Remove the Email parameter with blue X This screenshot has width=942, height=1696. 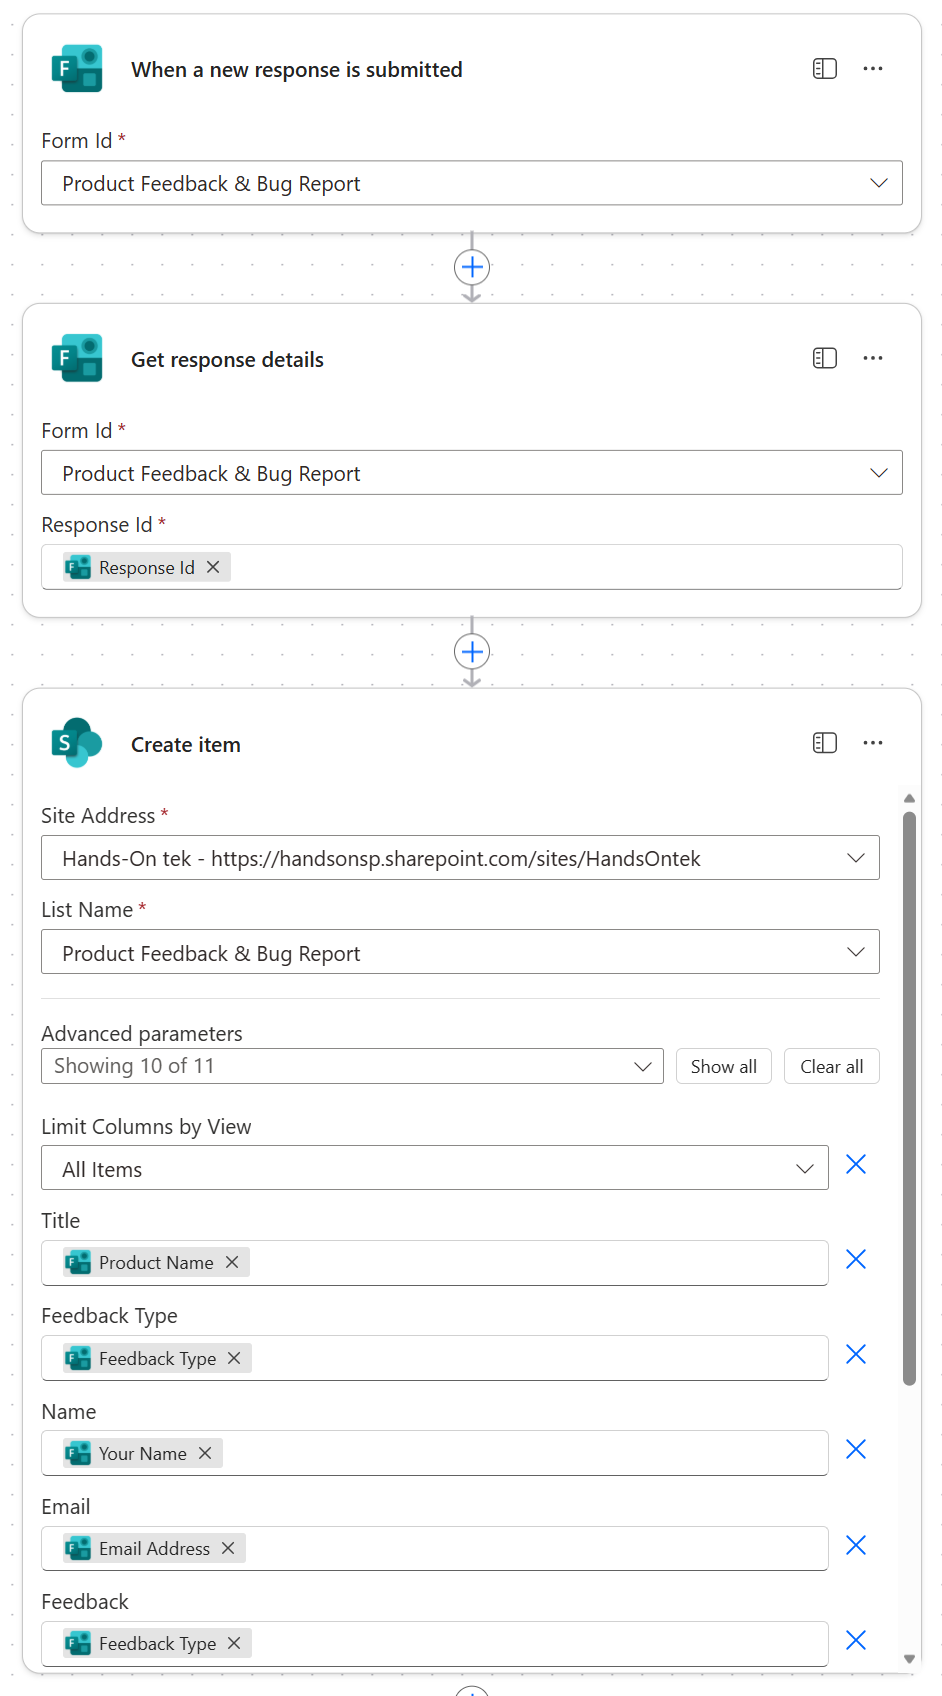point(855,1545)
